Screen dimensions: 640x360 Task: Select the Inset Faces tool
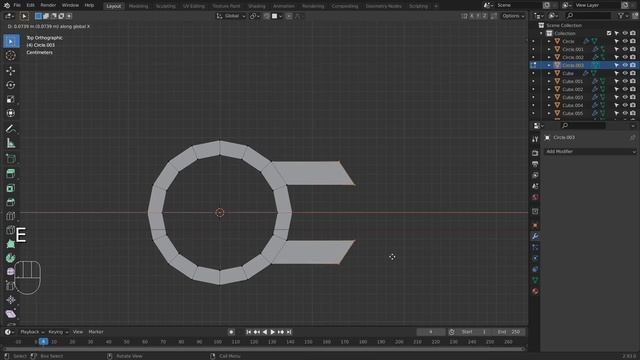pyautogui.click(x=11, y=188)
